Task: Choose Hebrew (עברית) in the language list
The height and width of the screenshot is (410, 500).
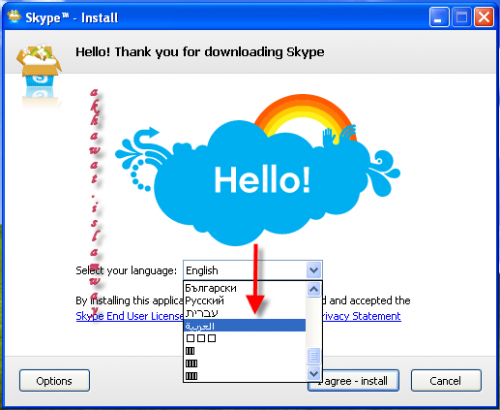Action: tap(245, 313)
